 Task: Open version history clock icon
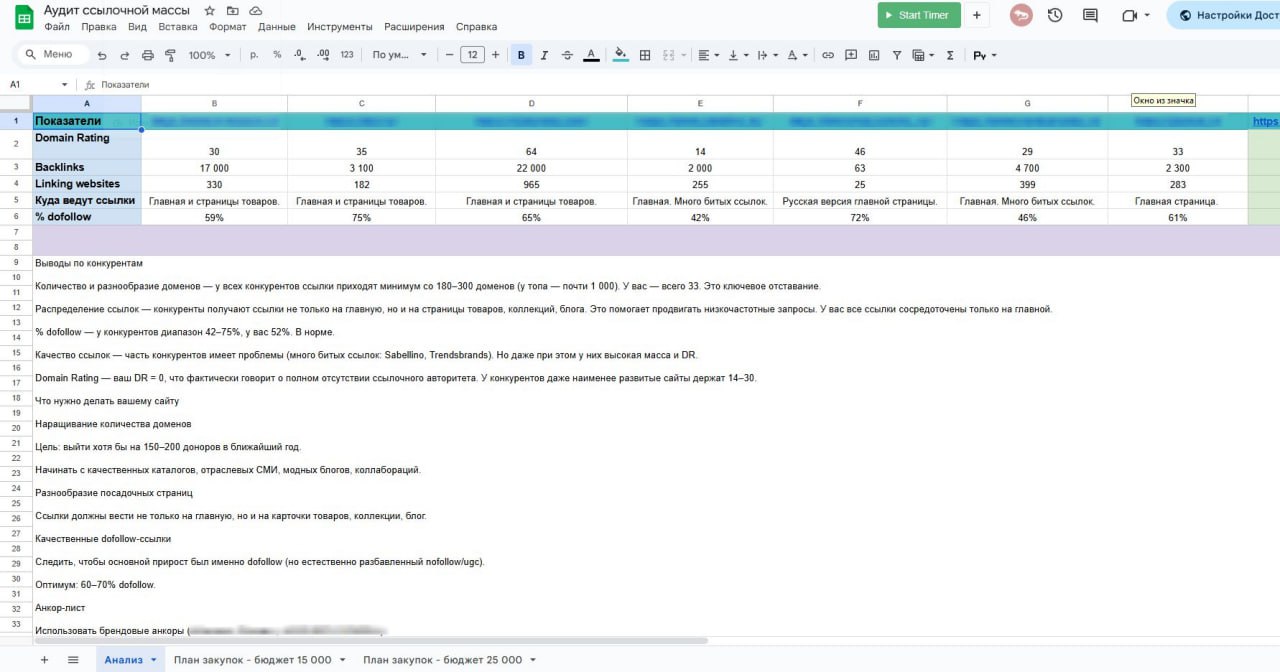1055,15
